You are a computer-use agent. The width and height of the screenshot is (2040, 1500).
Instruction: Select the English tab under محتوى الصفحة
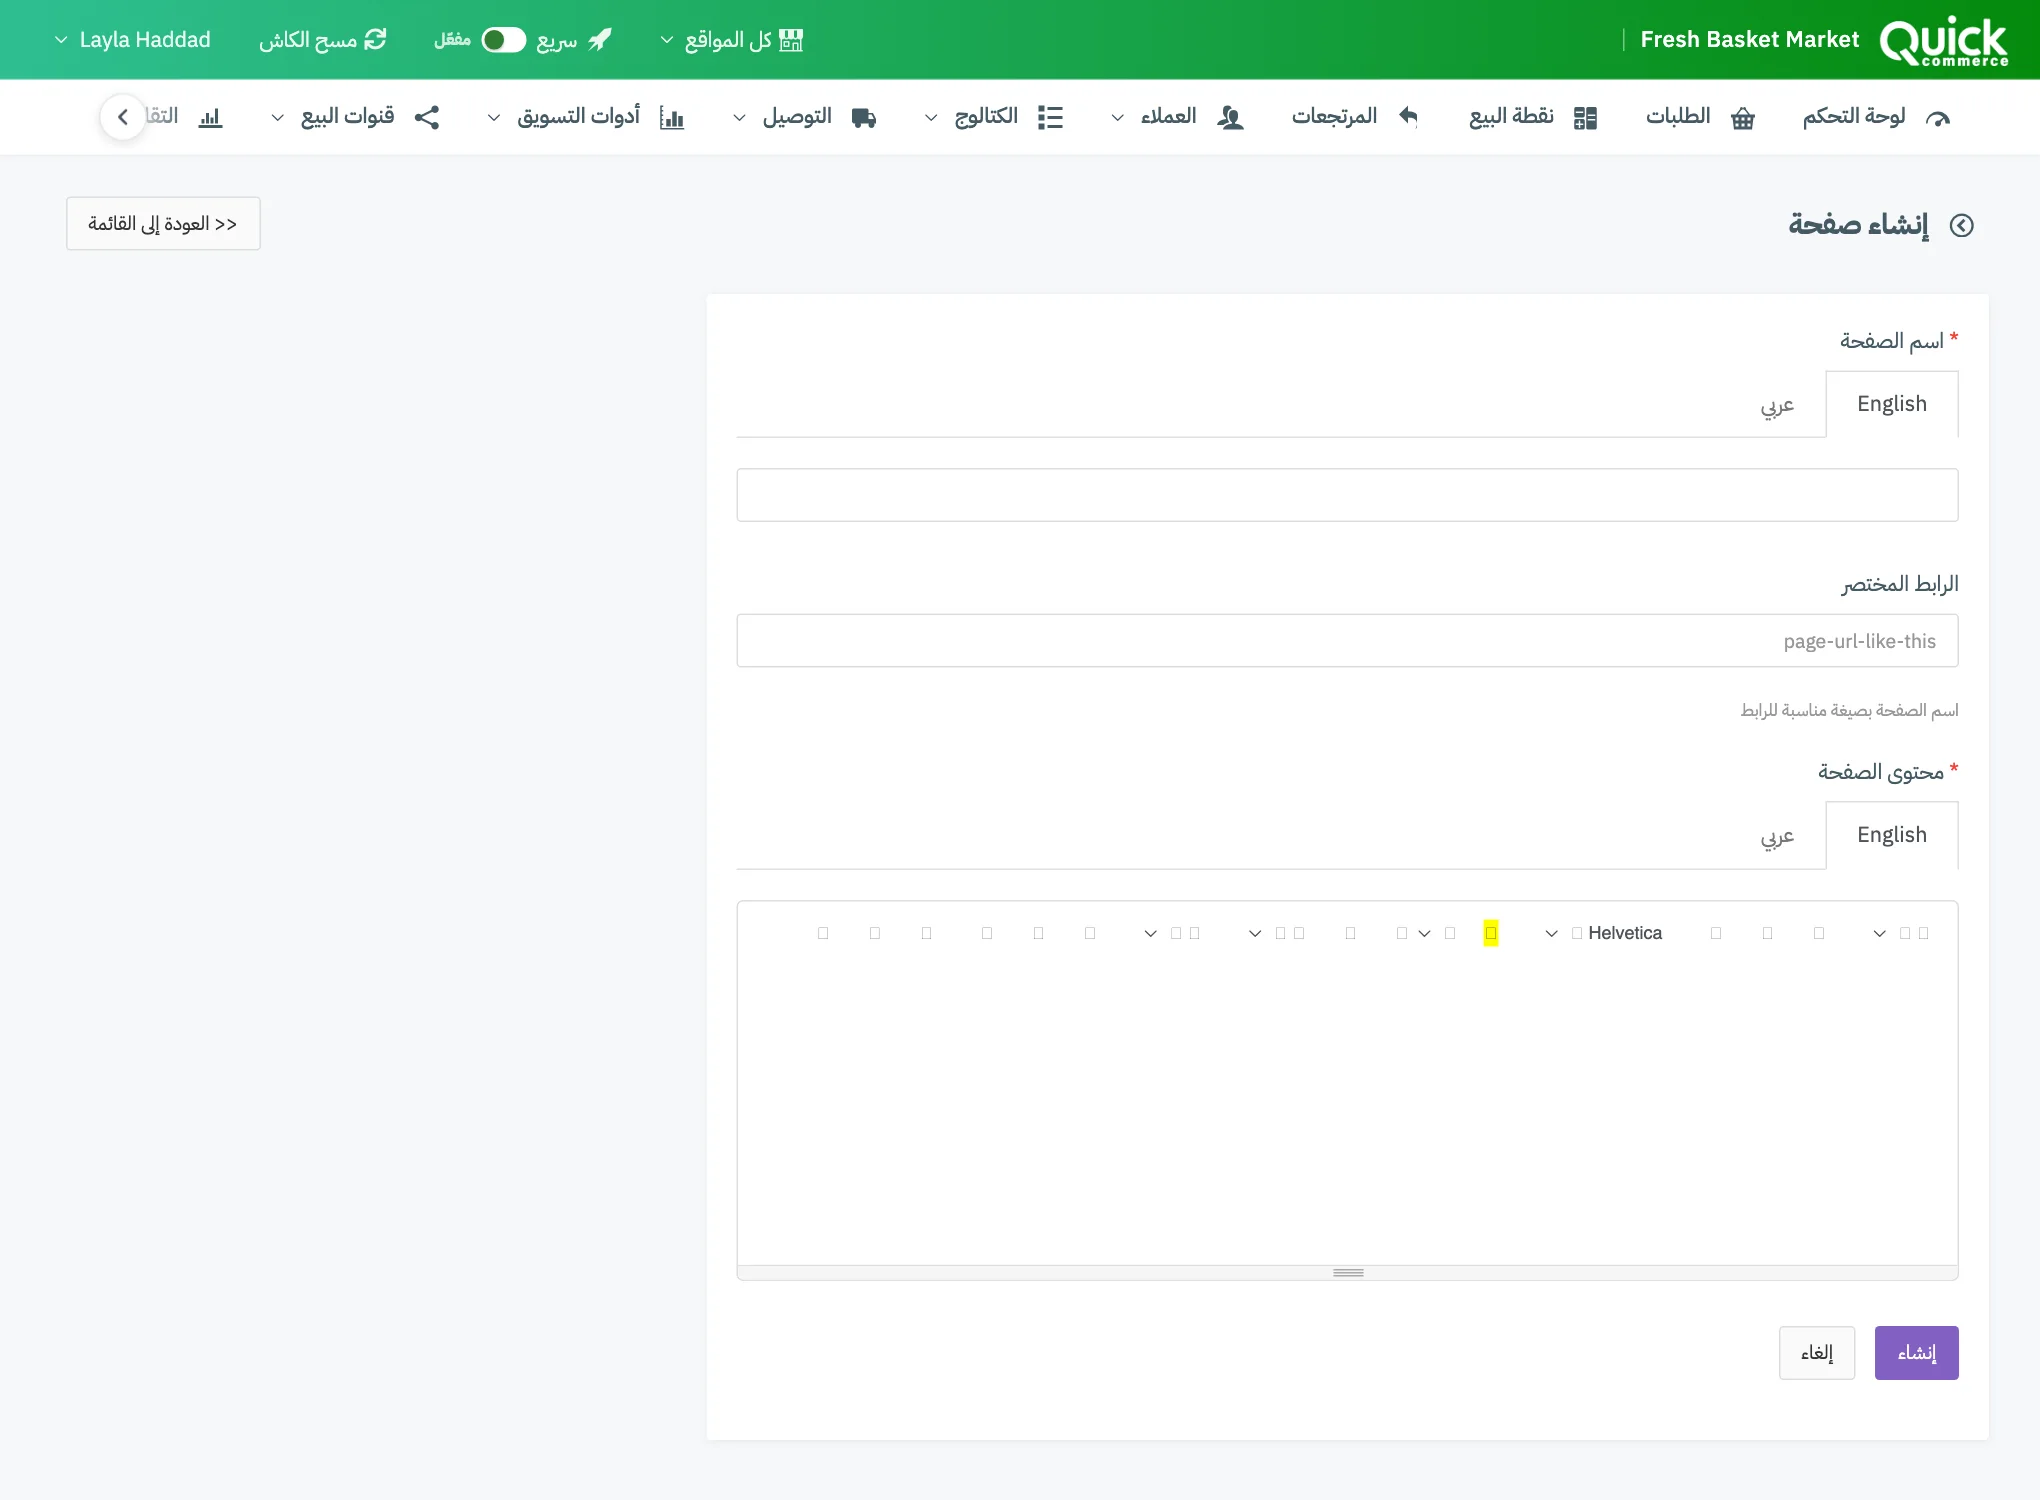1891,835
